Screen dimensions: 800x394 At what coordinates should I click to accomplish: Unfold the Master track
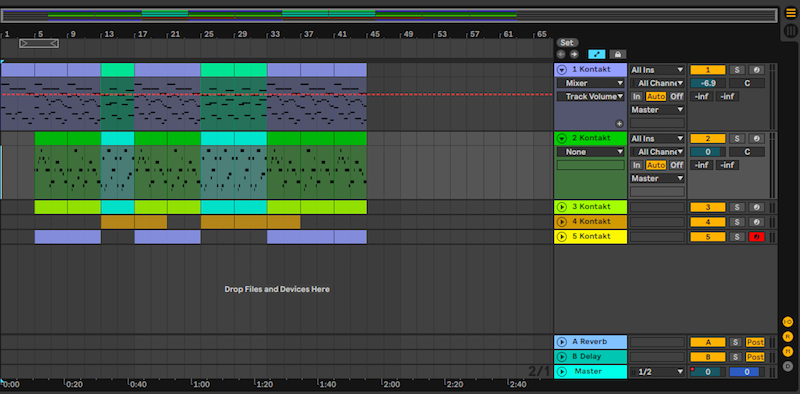562,372
